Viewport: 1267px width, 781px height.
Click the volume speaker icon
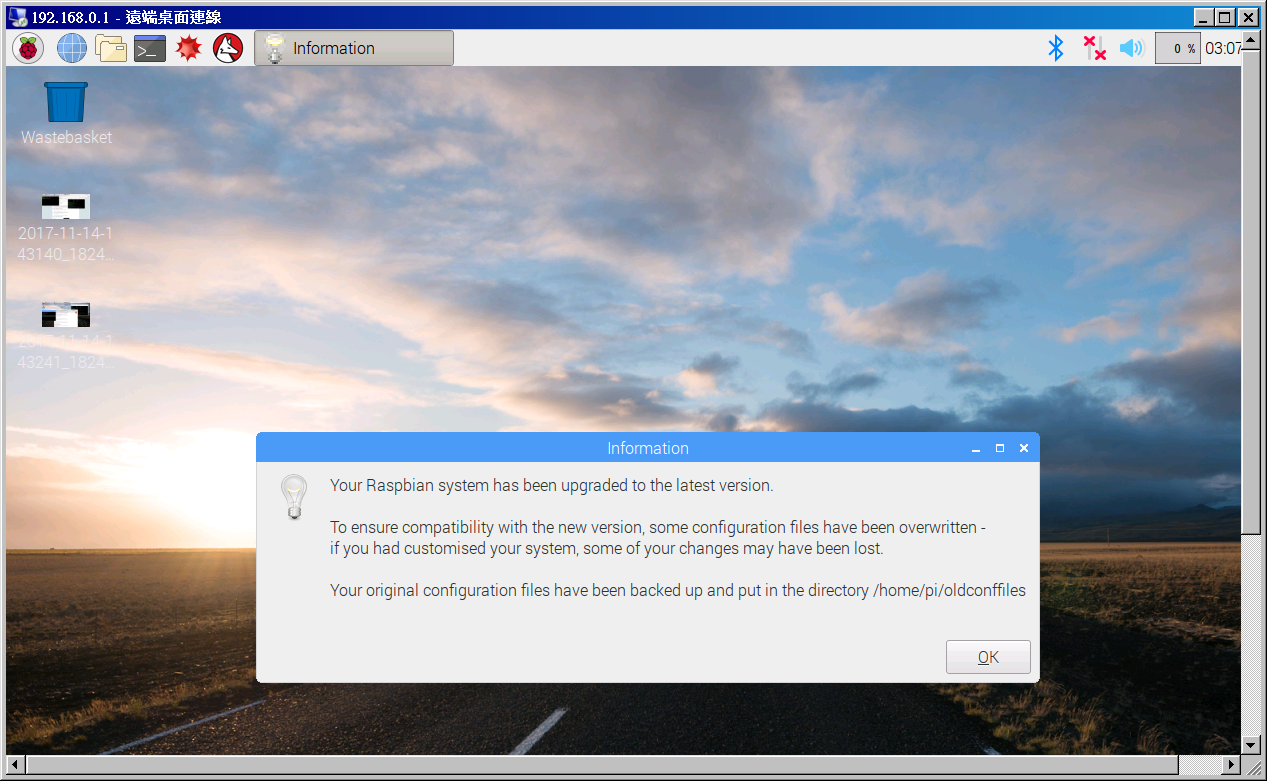(1131, 48)
